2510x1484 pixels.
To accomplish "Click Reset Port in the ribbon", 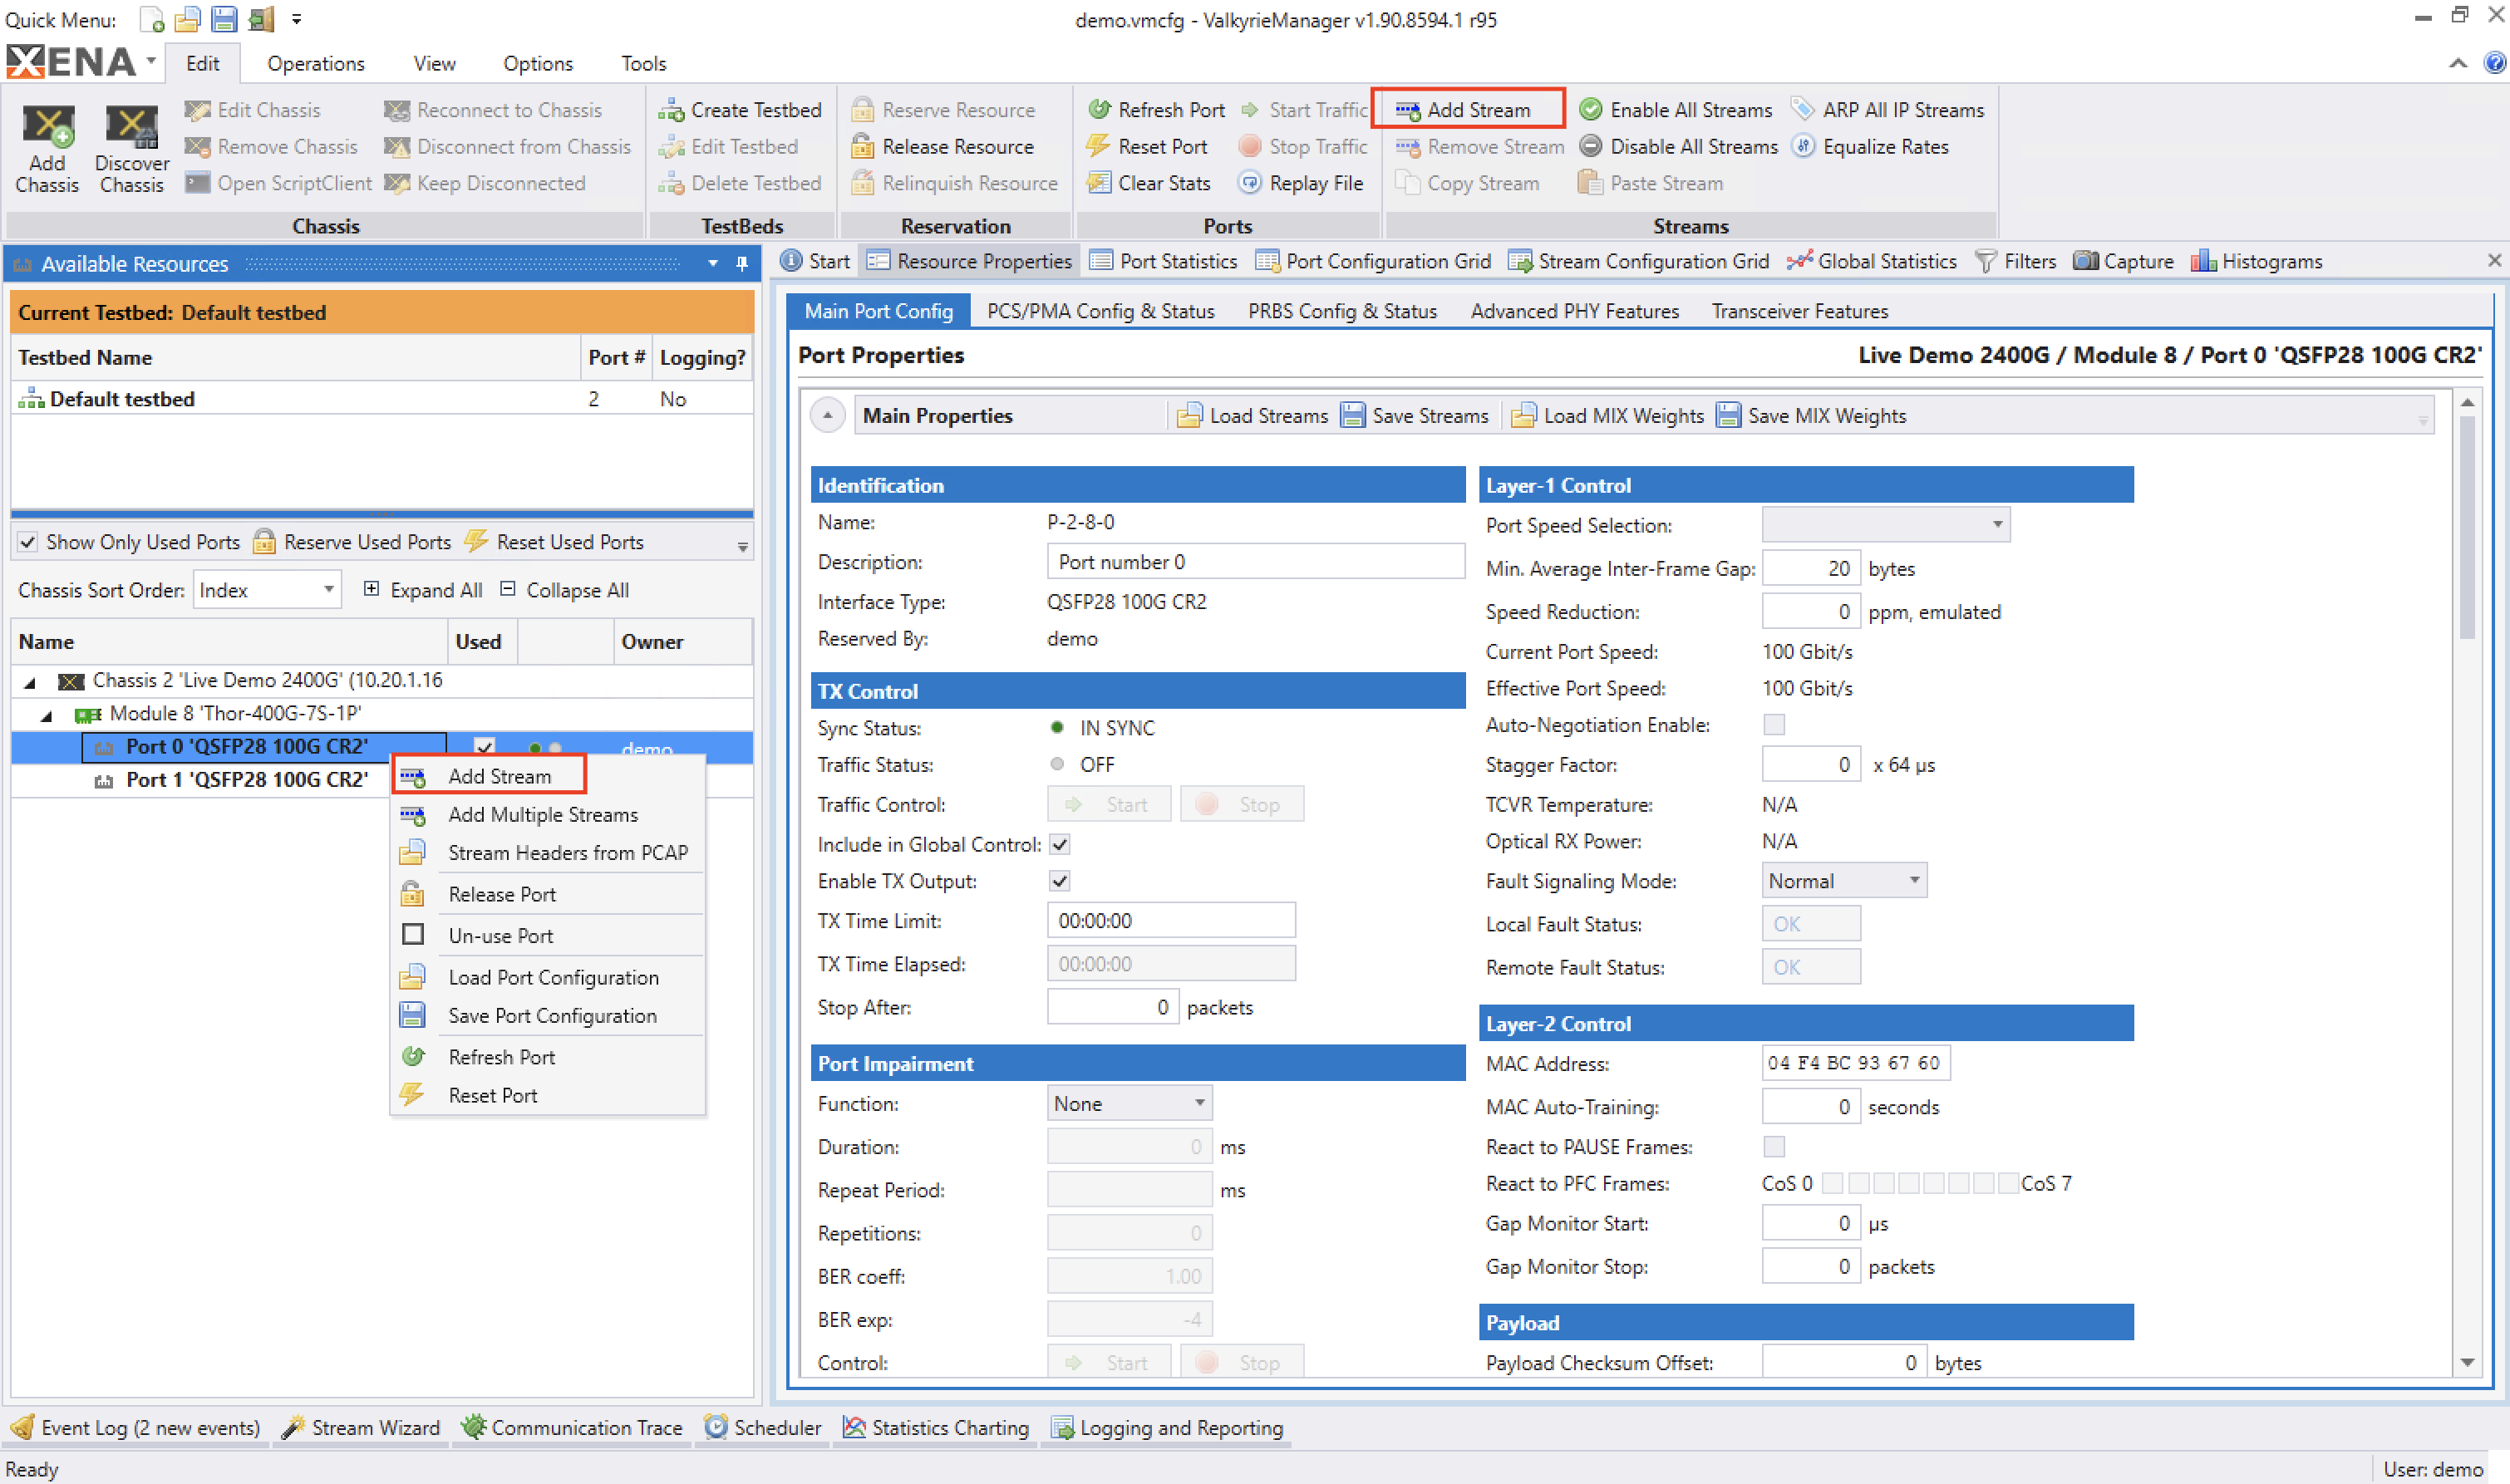I will (1147, 147).
